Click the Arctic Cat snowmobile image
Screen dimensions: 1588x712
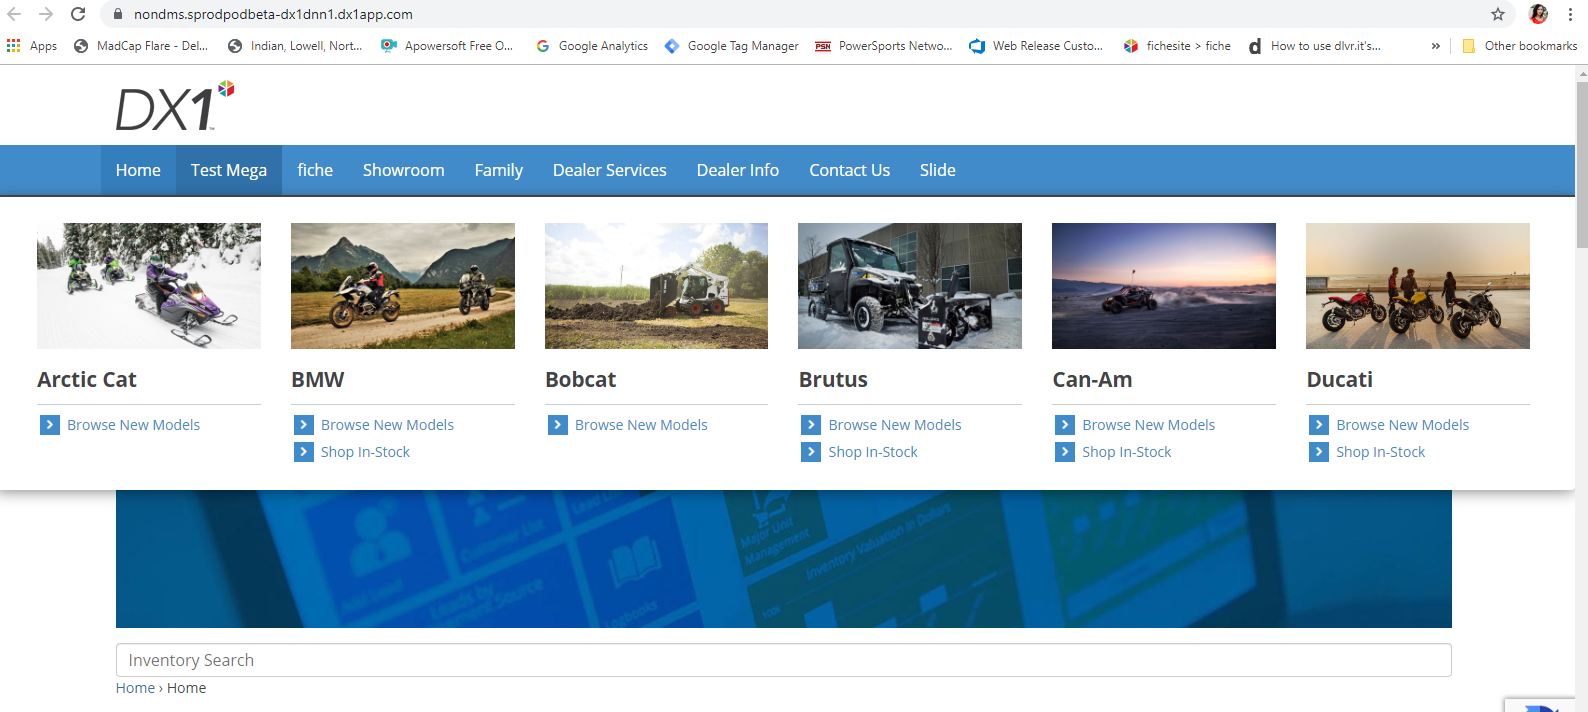[149, 286]
